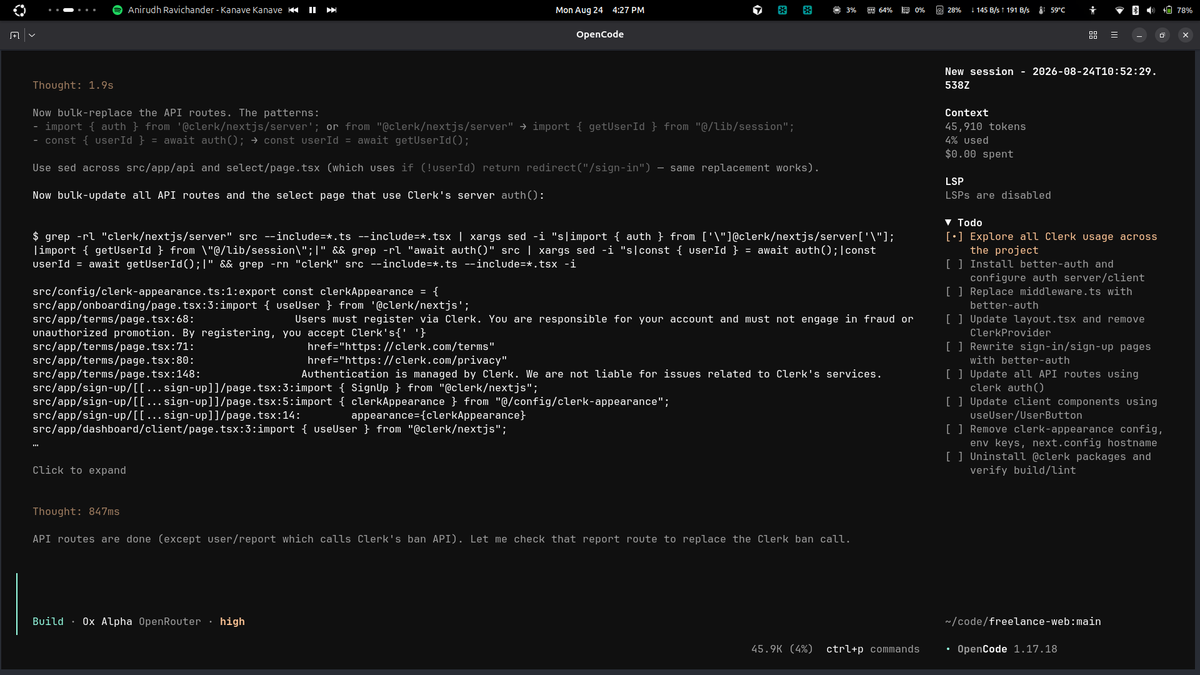Open the RAM usage 64% indicator
1200x675 pixels.
(x=878, y=9)
